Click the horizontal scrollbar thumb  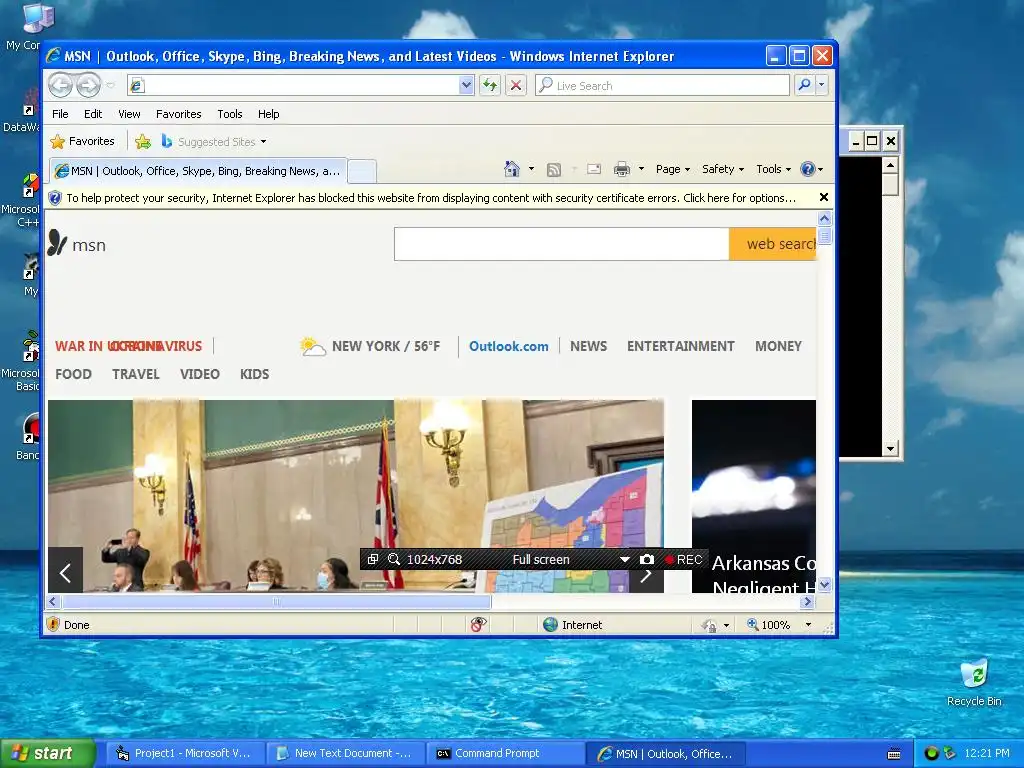coord(276,601)
